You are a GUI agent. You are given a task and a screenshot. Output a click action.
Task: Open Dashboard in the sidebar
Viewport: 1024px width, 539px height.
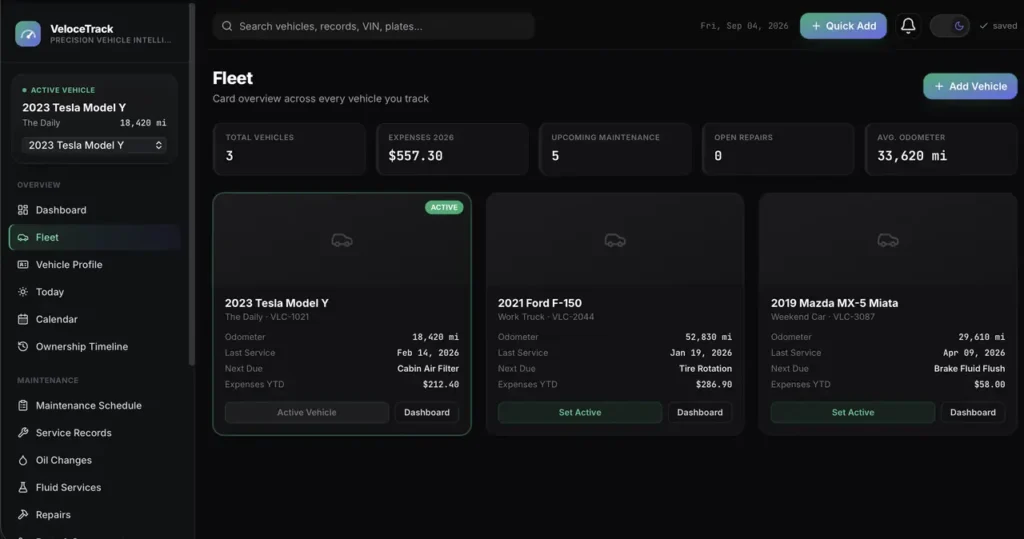[95, 210]
